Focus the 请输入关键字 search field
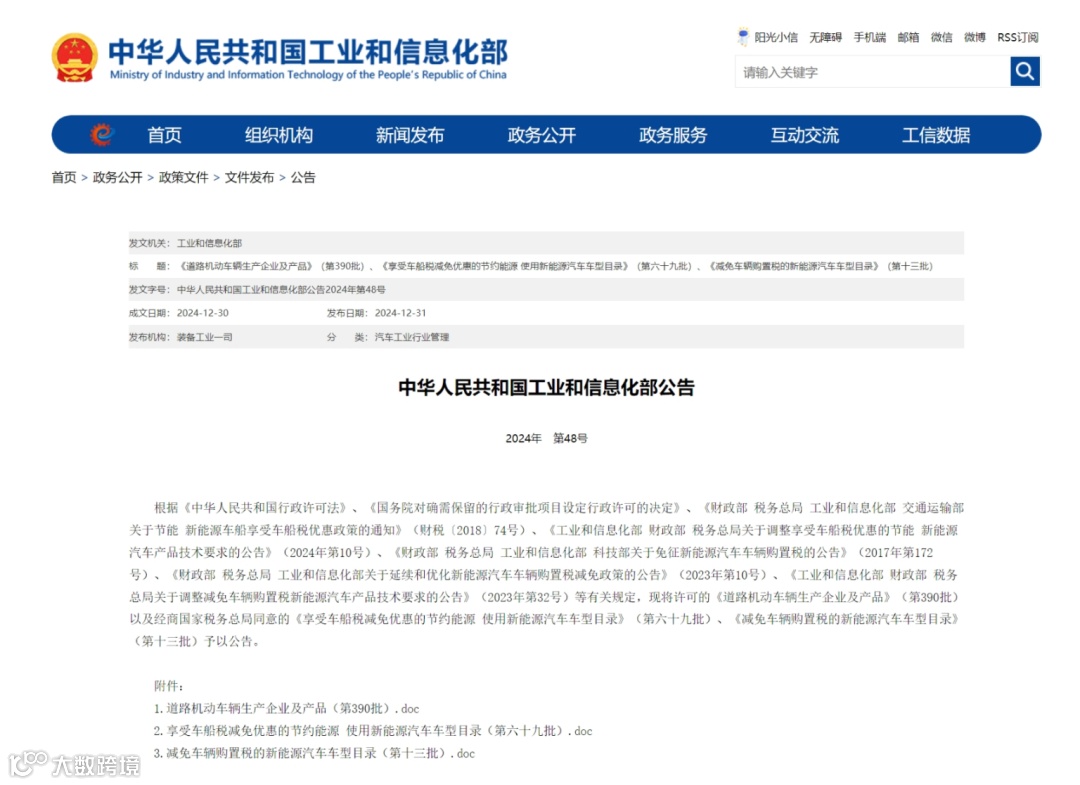The image size is (1080, 785). [872, 72]
